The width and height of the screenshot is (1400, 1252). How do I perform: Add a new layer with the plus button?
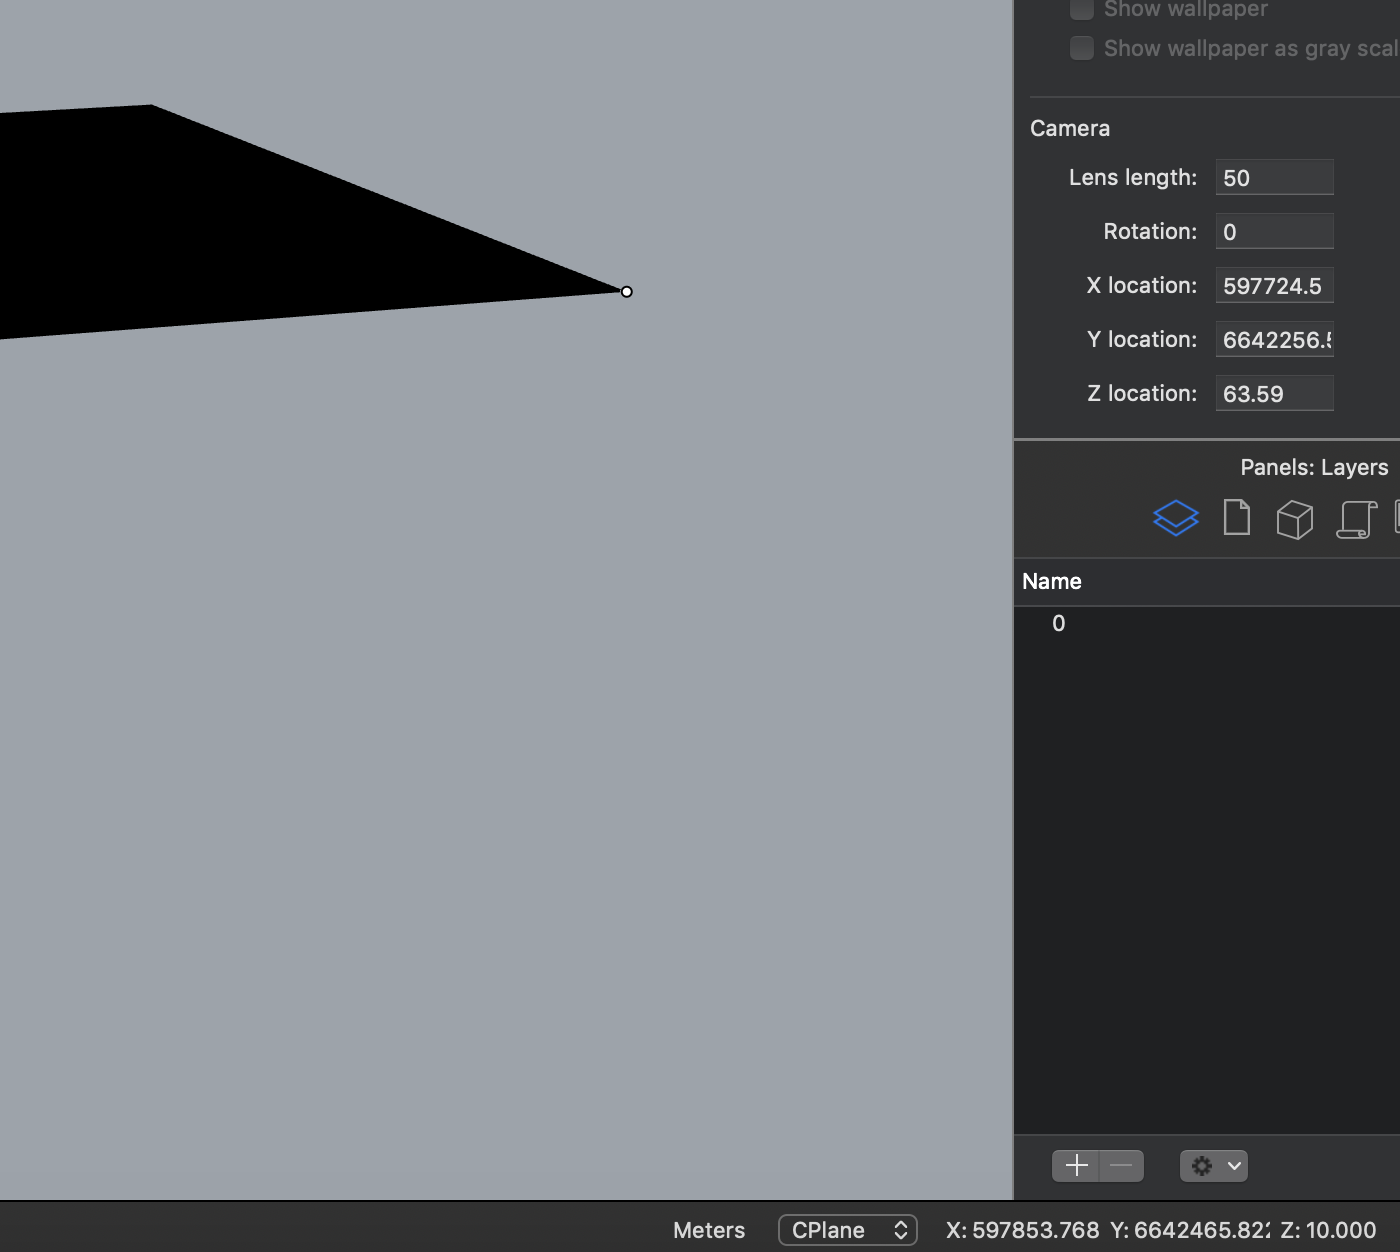tap(1076, 1165)
